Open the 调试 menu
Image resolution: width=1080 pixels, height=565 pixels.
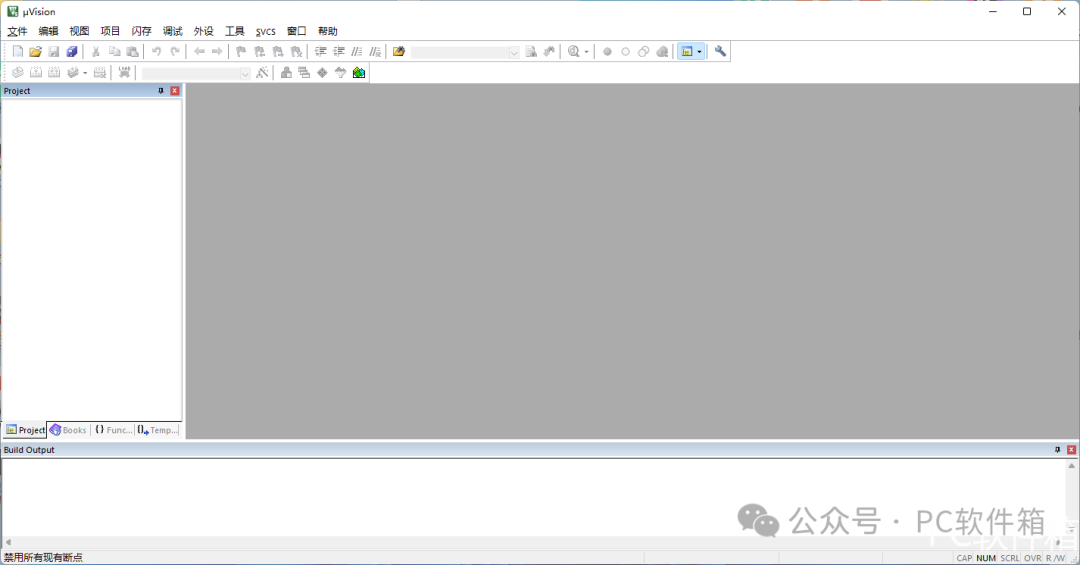(x=172, y=31)
